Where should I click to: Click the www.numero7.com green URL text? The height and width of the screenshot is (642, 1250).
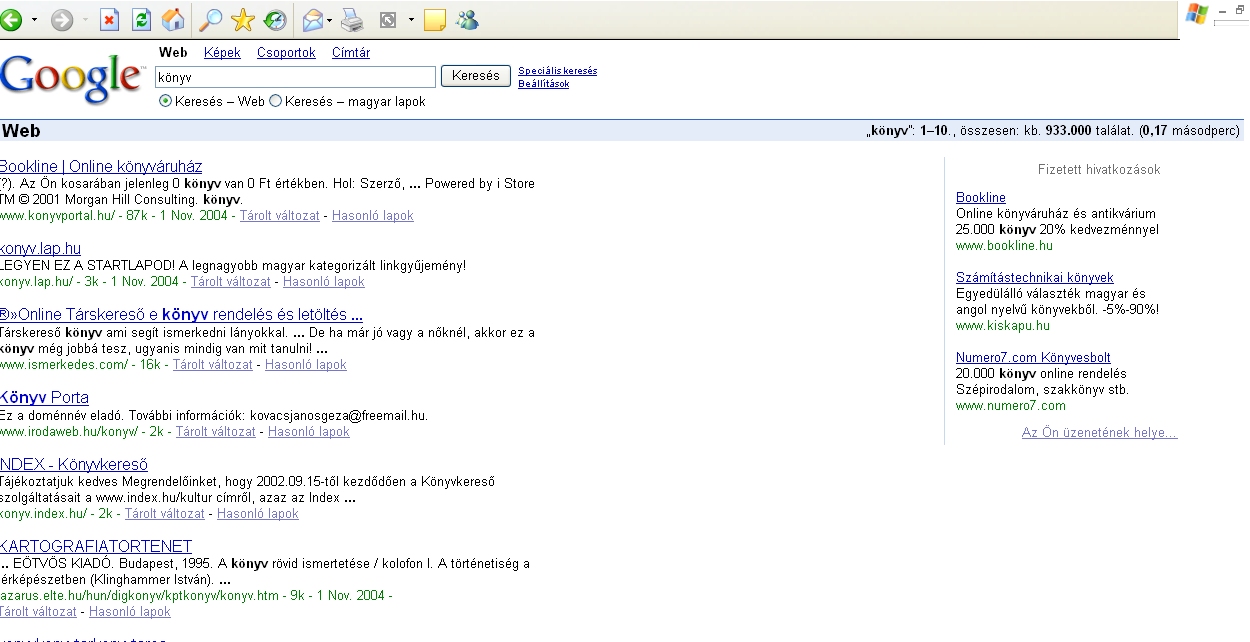pos(1011,406)
